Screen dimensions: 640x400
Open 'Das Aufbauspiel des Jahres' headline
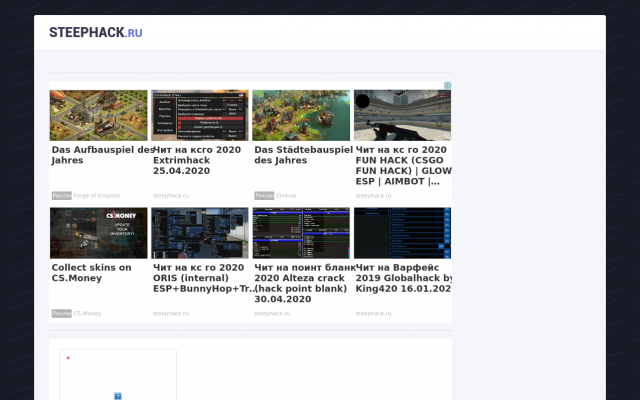(103, 155)
